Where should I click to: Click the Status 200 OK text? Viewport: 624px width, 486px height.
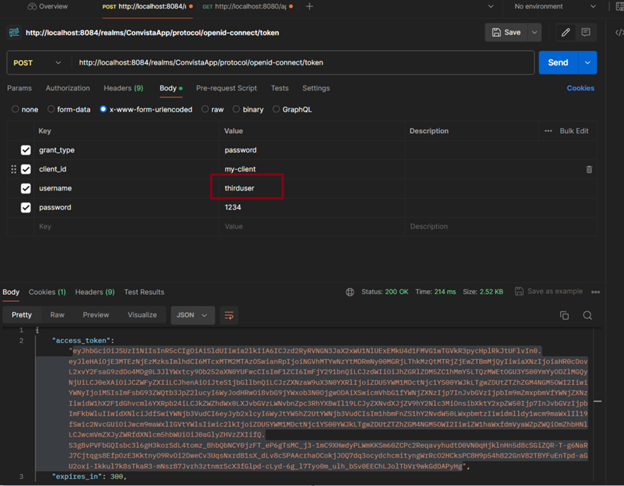pyautogui.click(x=384, y=292)
